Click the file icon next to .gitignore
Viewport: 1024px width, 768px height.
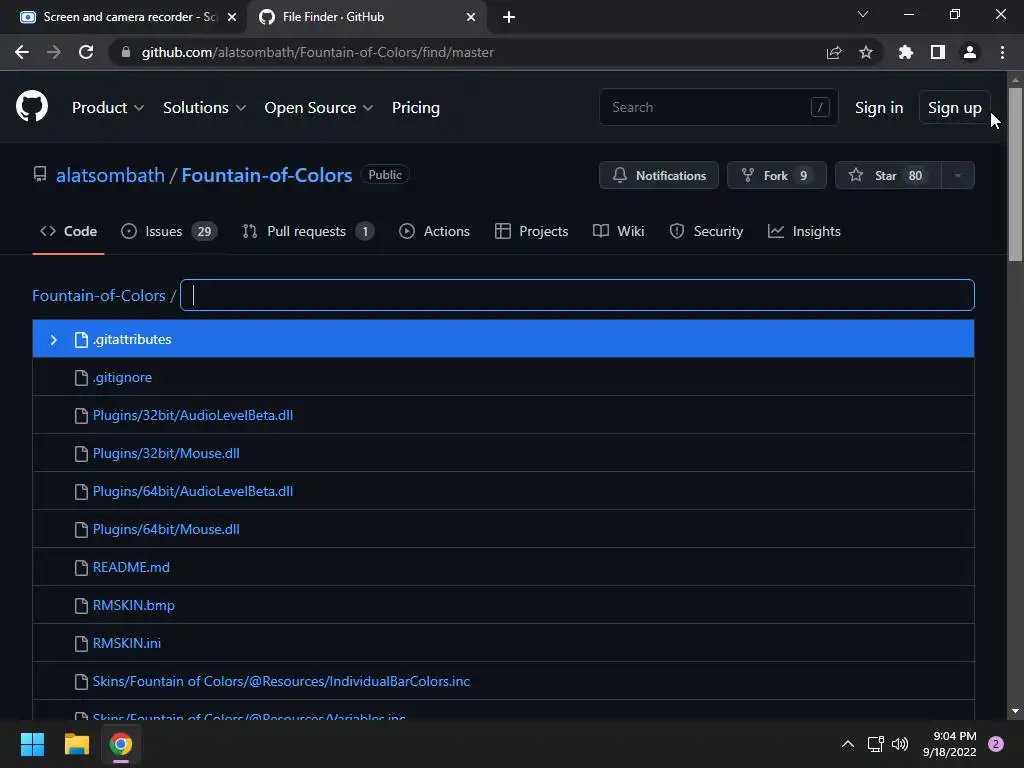[x=81, y=377]
